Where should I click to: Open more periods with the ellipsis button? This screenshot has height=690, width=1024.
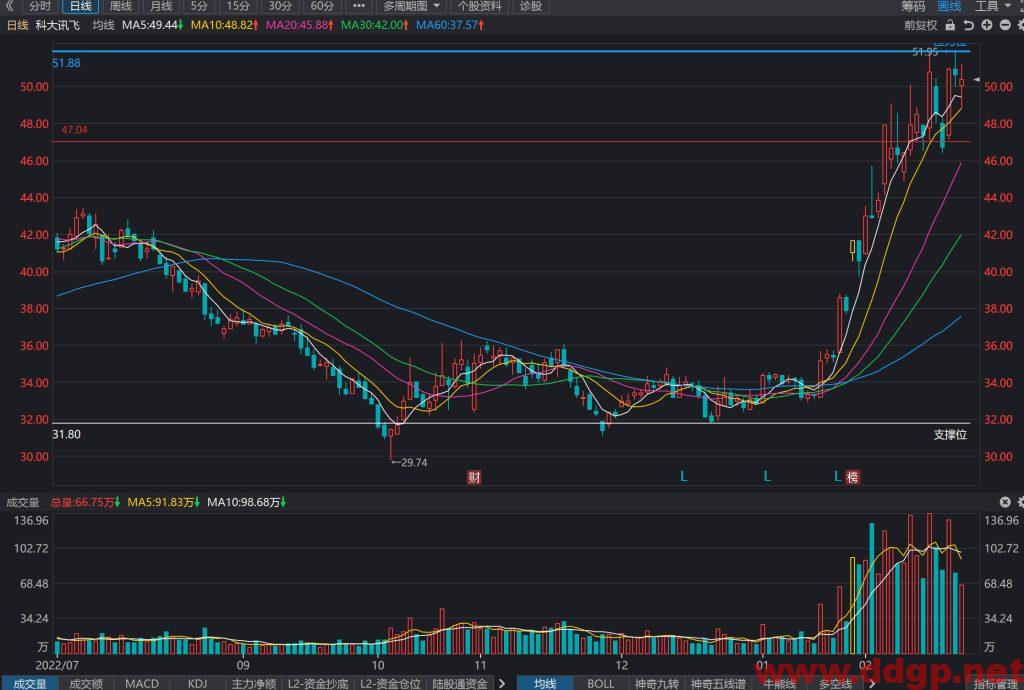[359, 7]
